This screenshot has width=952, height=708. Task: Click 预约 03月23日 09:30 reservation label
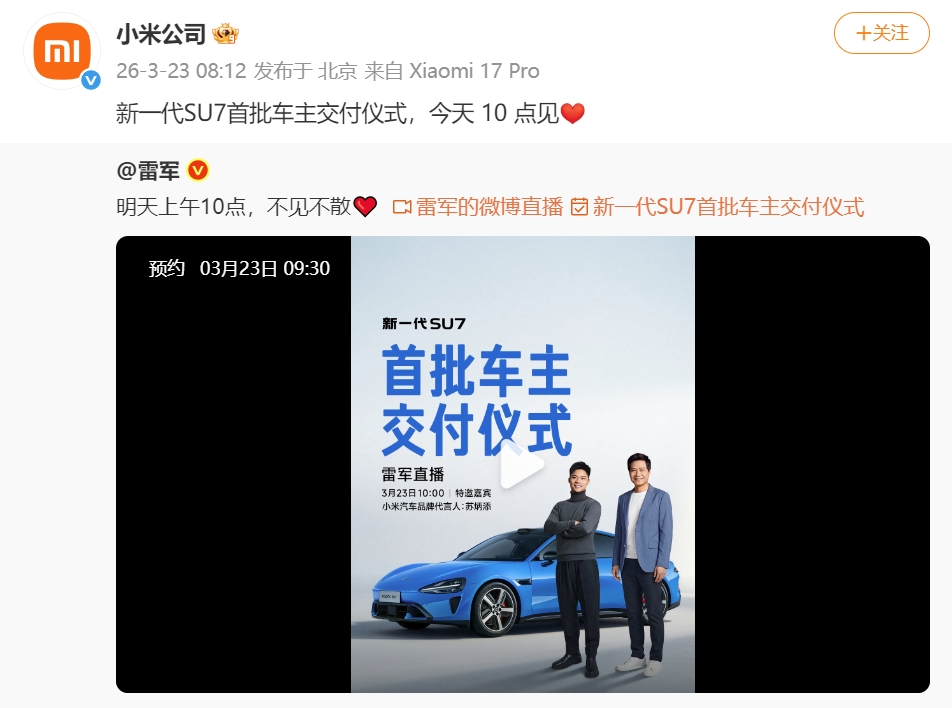coord(239,268)
